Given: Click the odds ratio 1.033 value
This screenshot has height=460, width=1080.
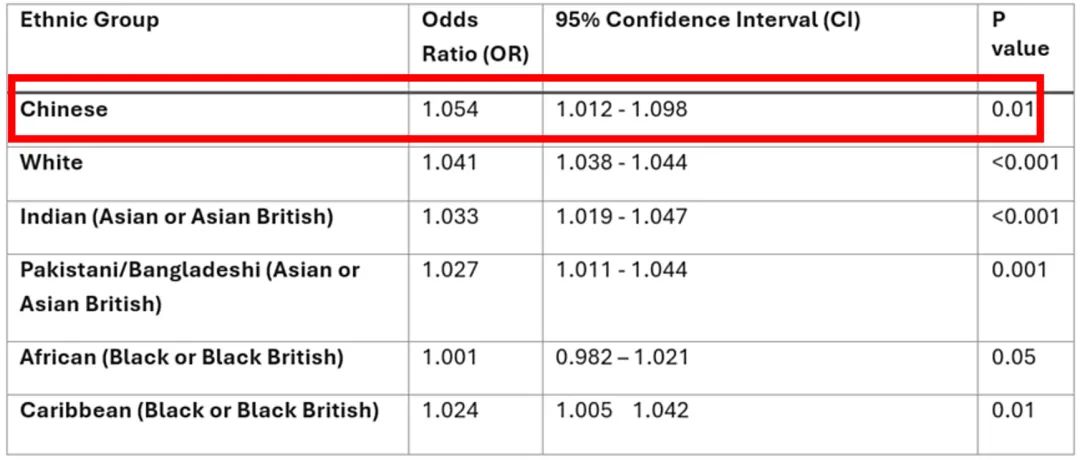Looking at the screenshot, I should [450, 217].
